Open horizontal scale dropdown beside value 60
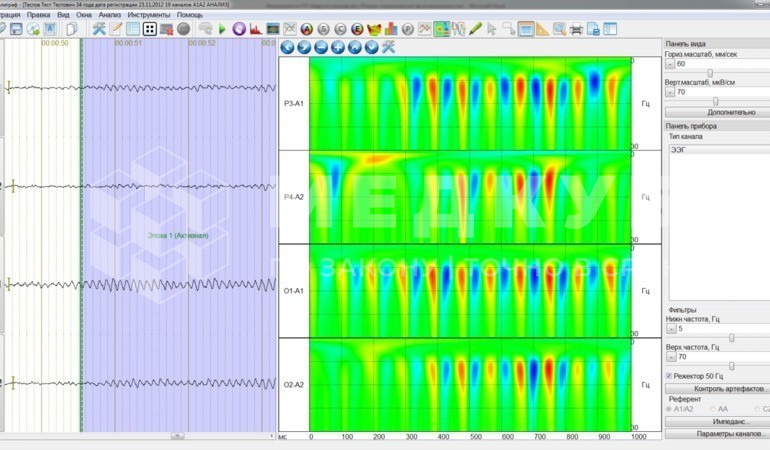This screenshot has height=450, width=770. click(x=670, y=64)
